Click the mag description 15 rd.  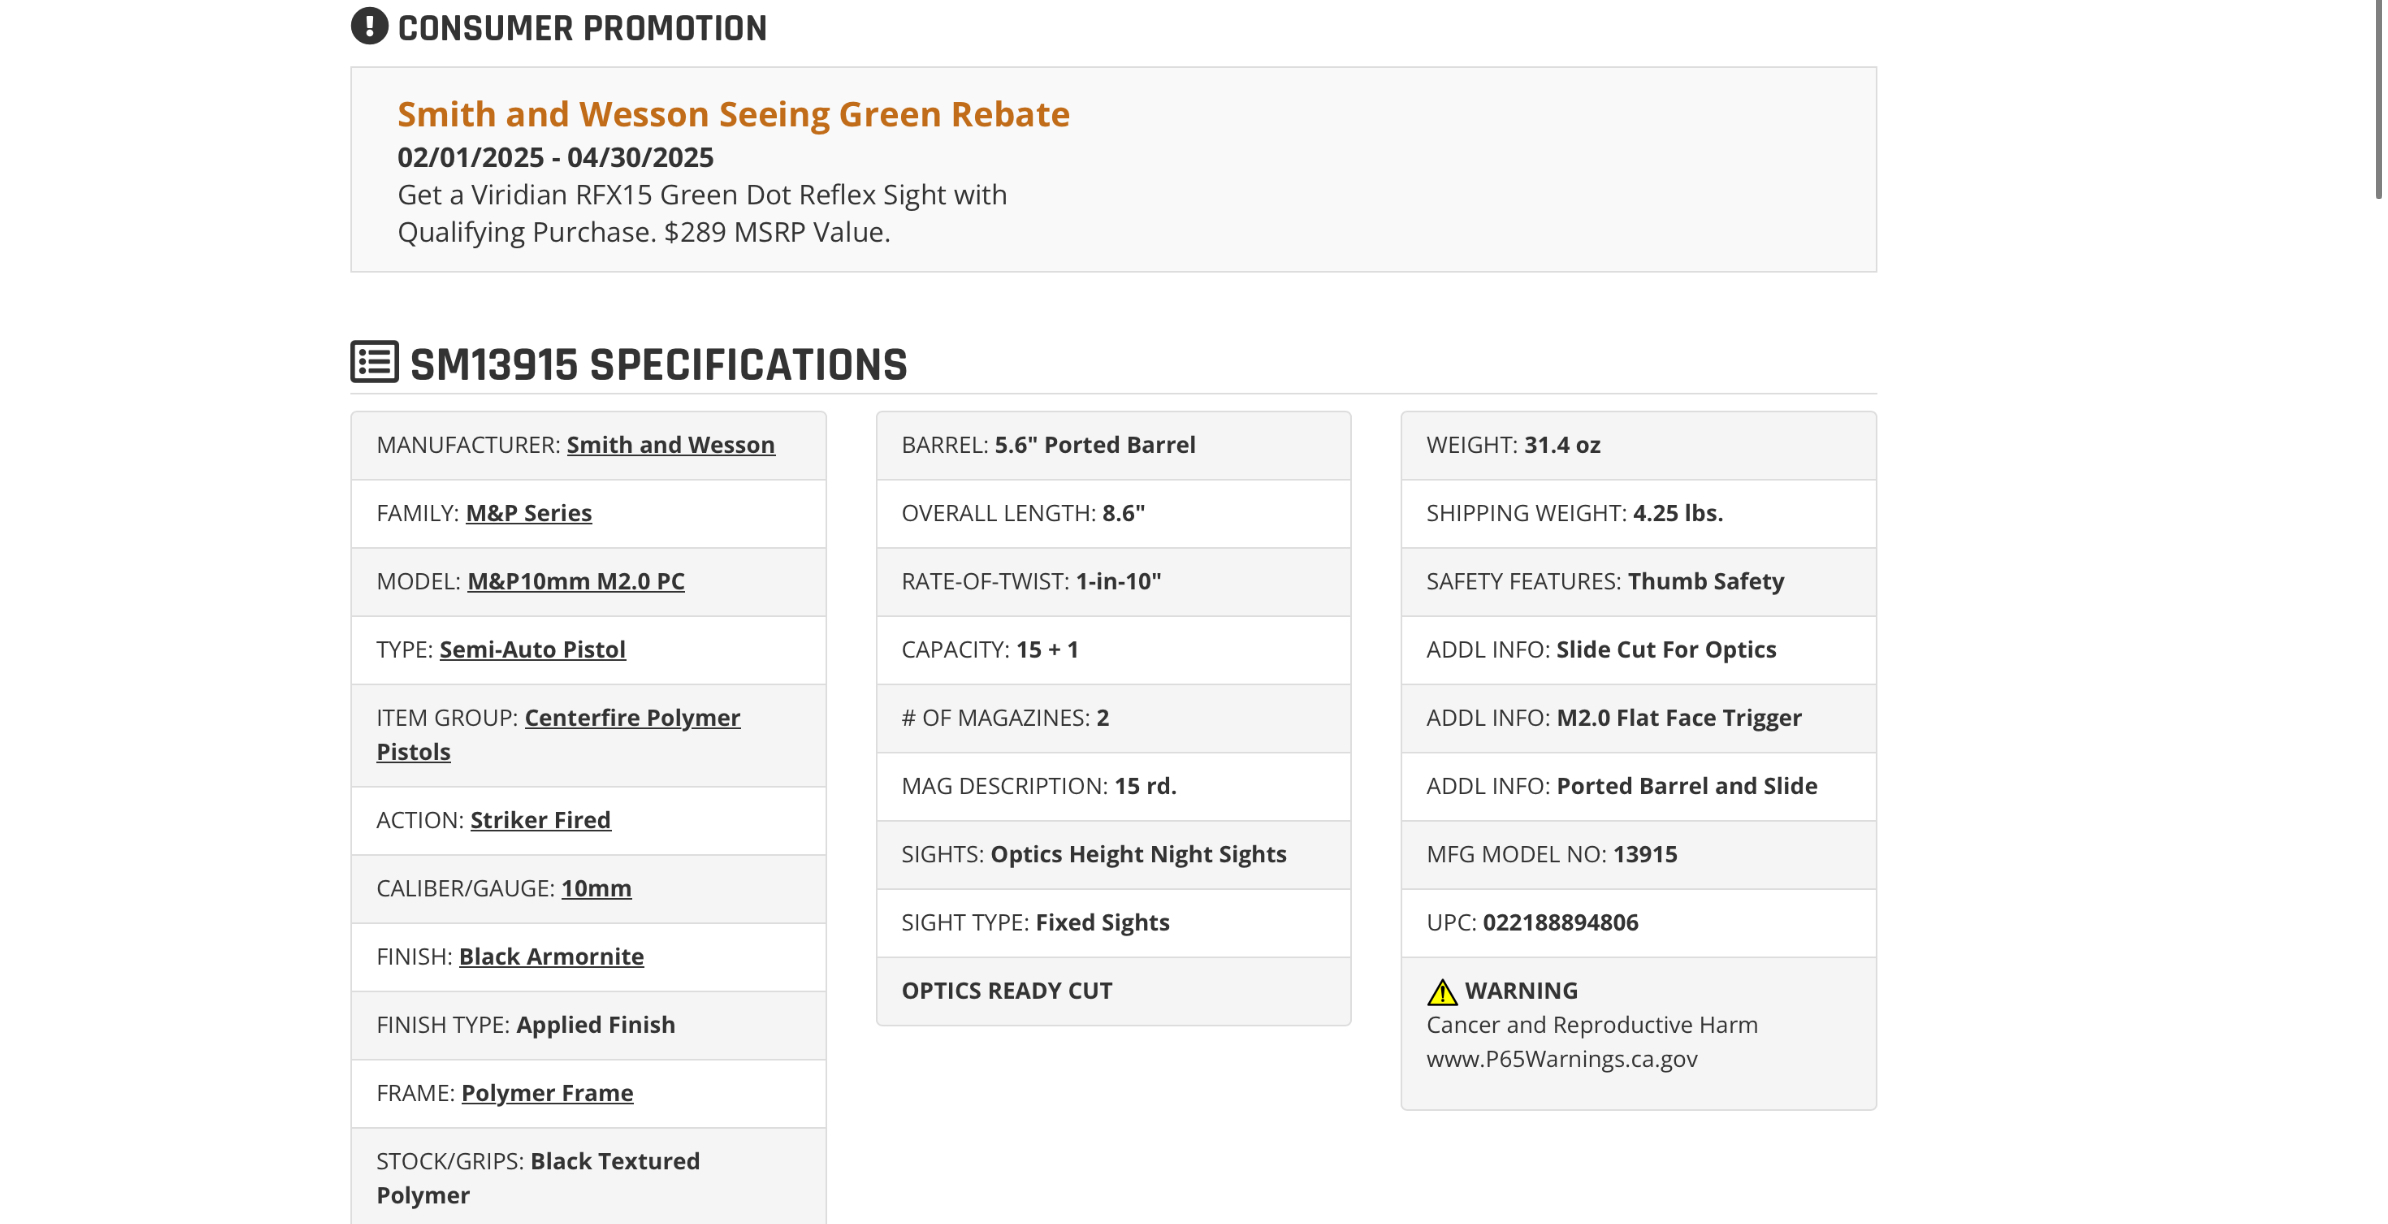coord(1145,786)
